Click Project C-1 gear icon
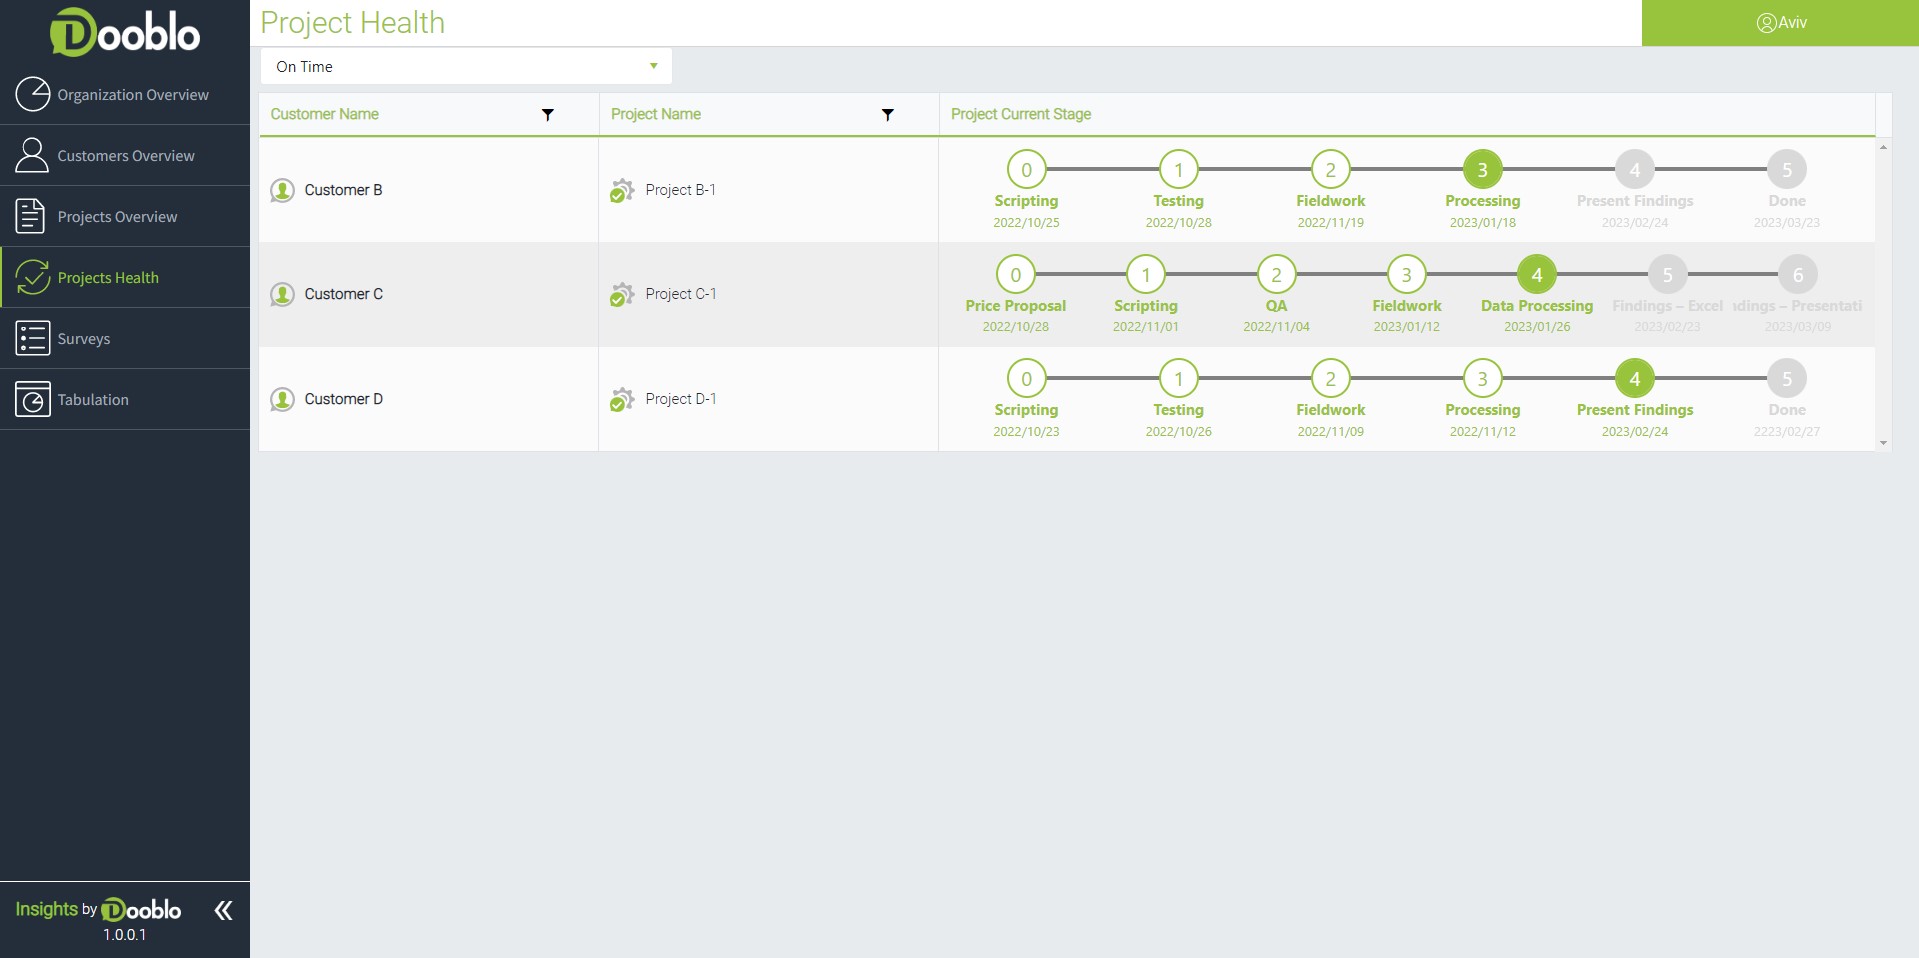Screen dimensions: 1919x958 pos(622,294)
